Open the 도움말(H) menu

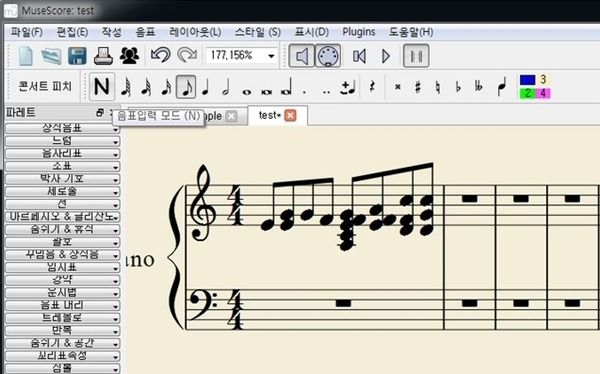(x=411, y=32)
